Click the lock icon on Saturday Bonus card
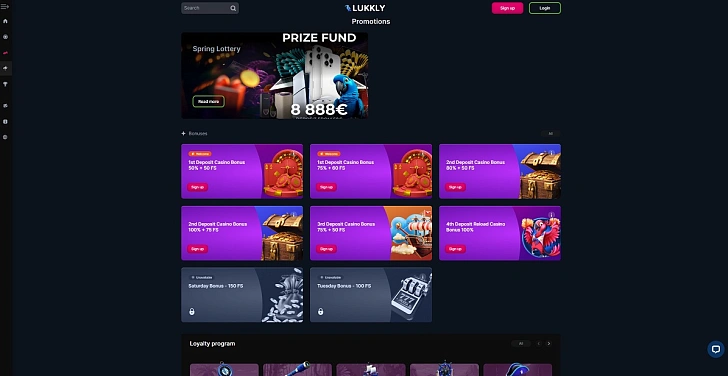Viewport: 728px width, 376px height. coord(192,311)
